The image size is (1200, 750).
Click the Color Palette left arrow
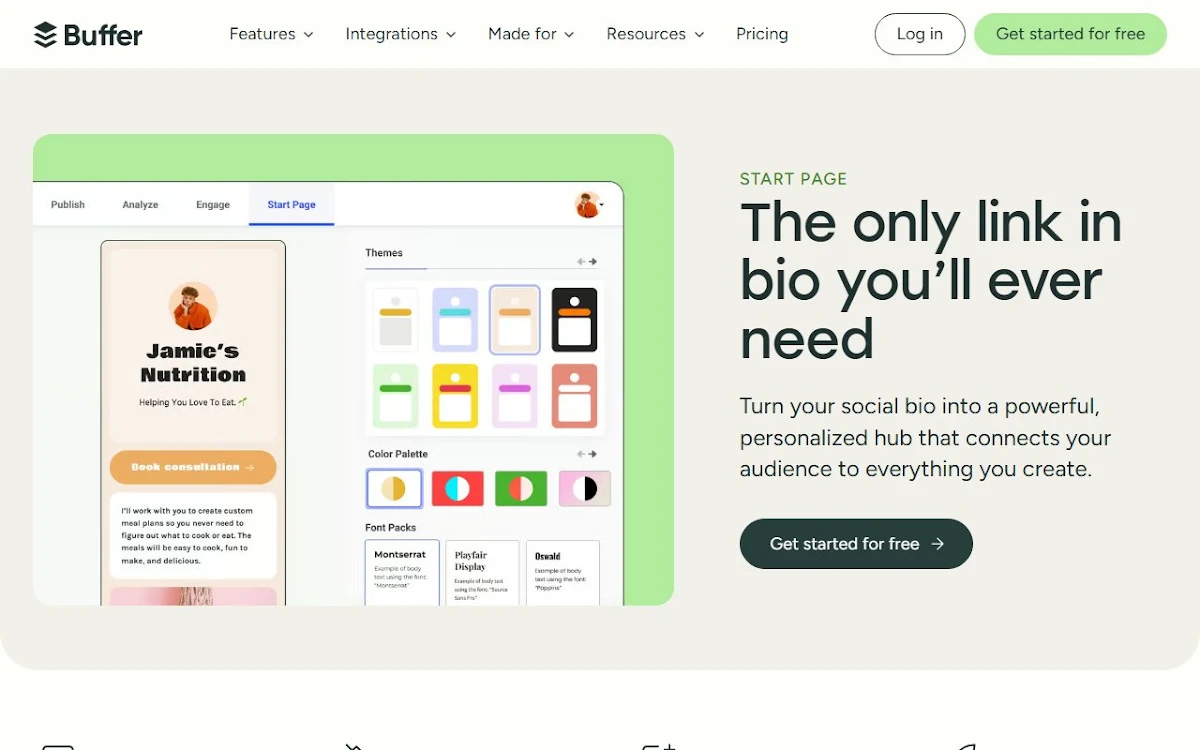581,454
